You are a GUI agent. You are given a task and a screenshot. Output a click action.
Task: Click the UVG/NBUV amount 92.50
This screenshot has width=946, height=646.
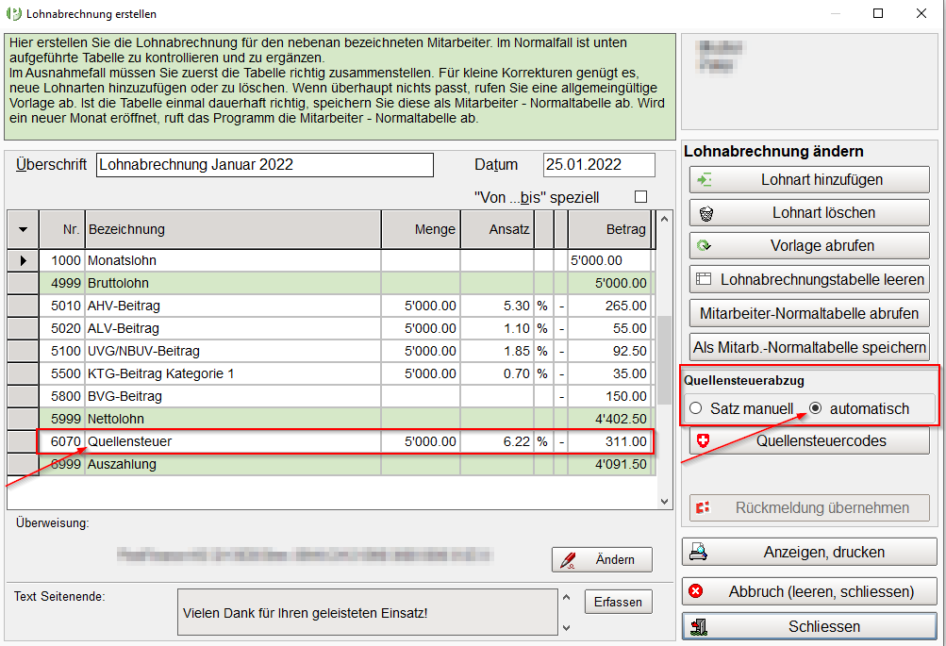coord(629,351)
